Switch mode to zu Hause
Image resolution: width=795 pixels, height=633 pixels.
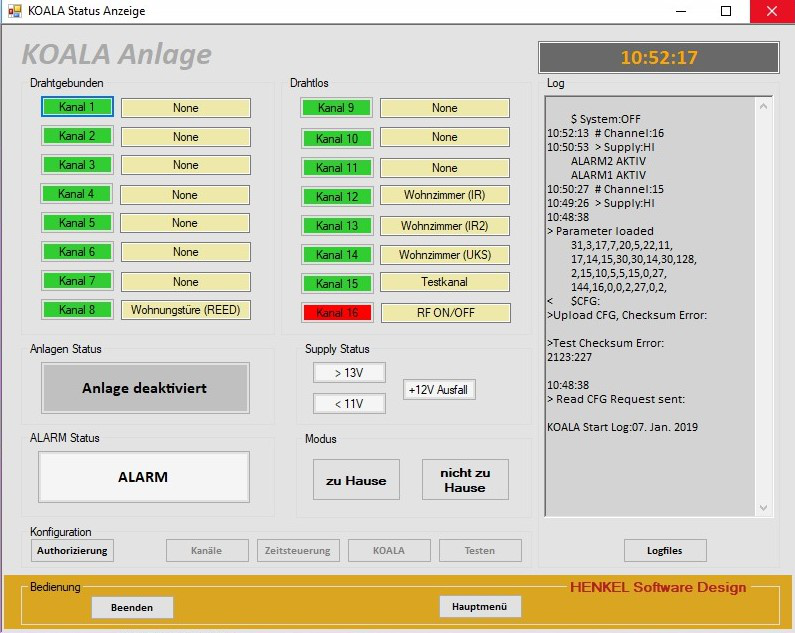pyautogui.click(x=356, y=480)
